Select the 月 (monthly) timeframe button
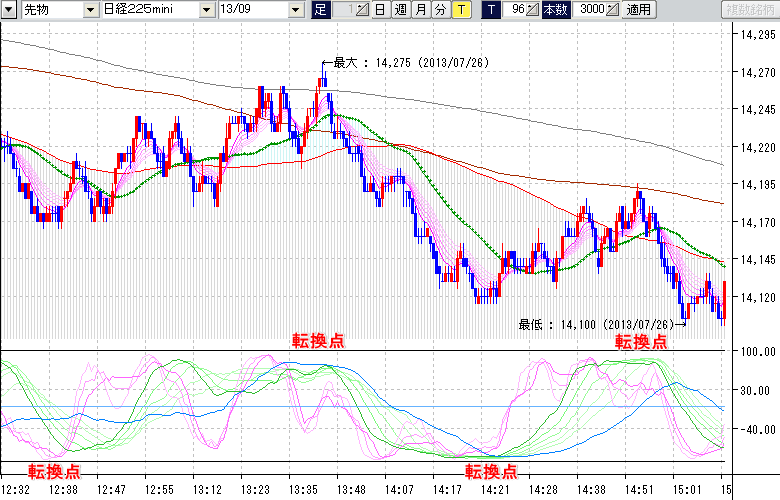 click(420, 10)
